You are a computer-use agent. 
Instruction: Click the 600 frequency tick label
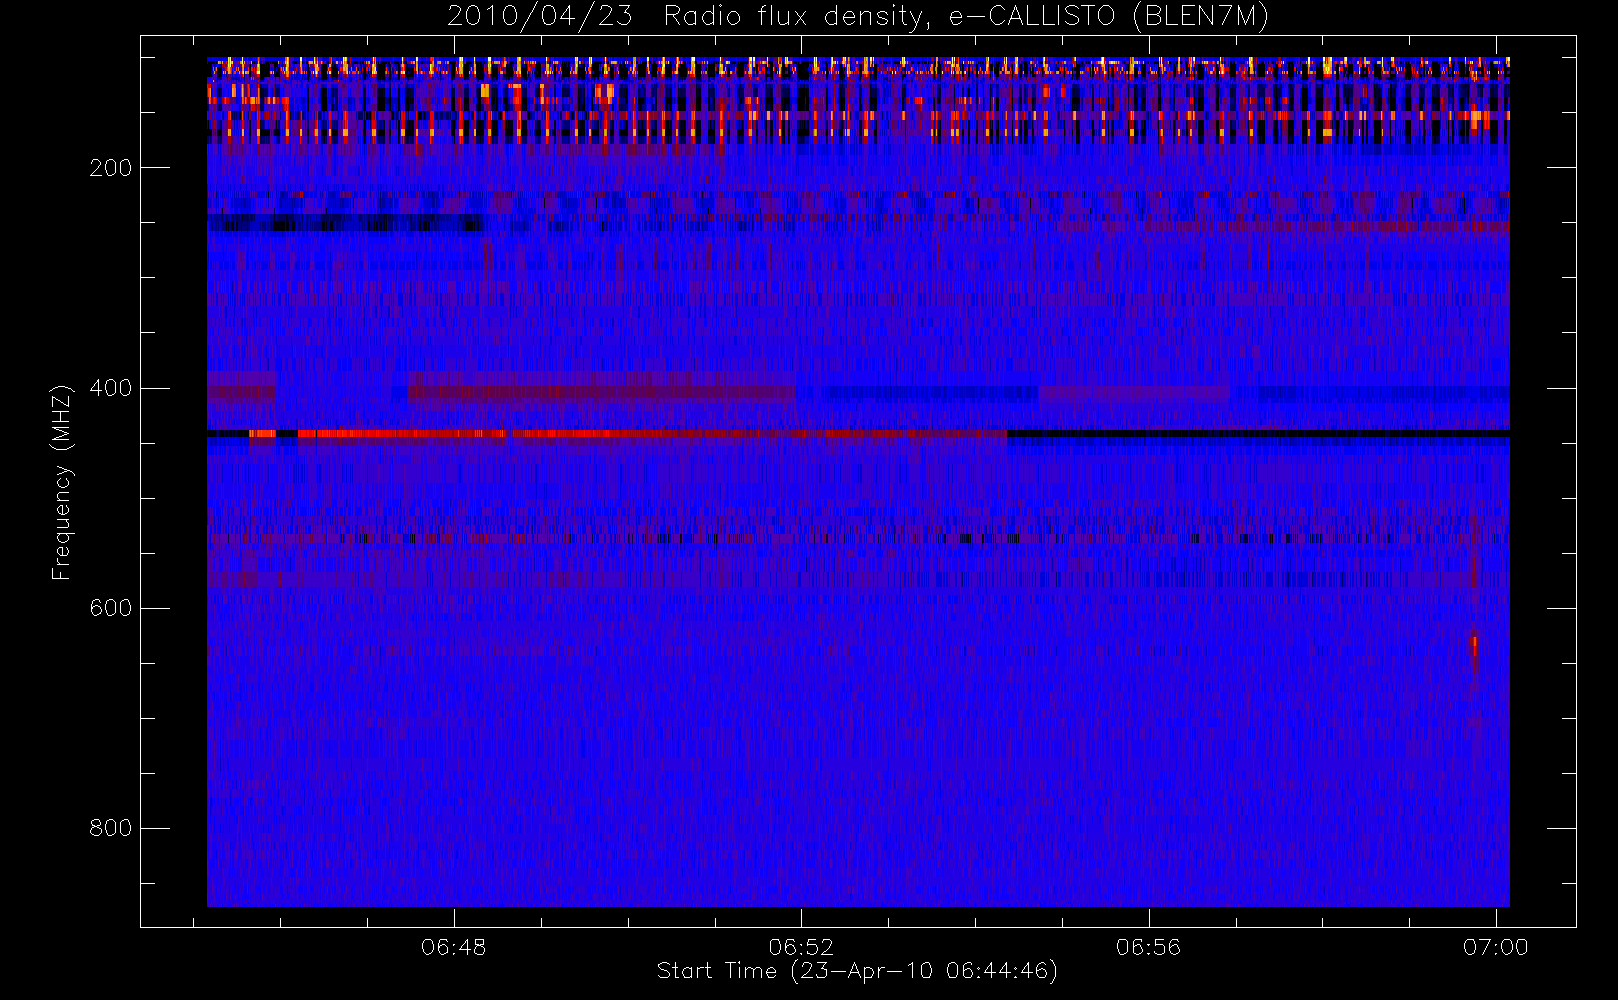110,608
